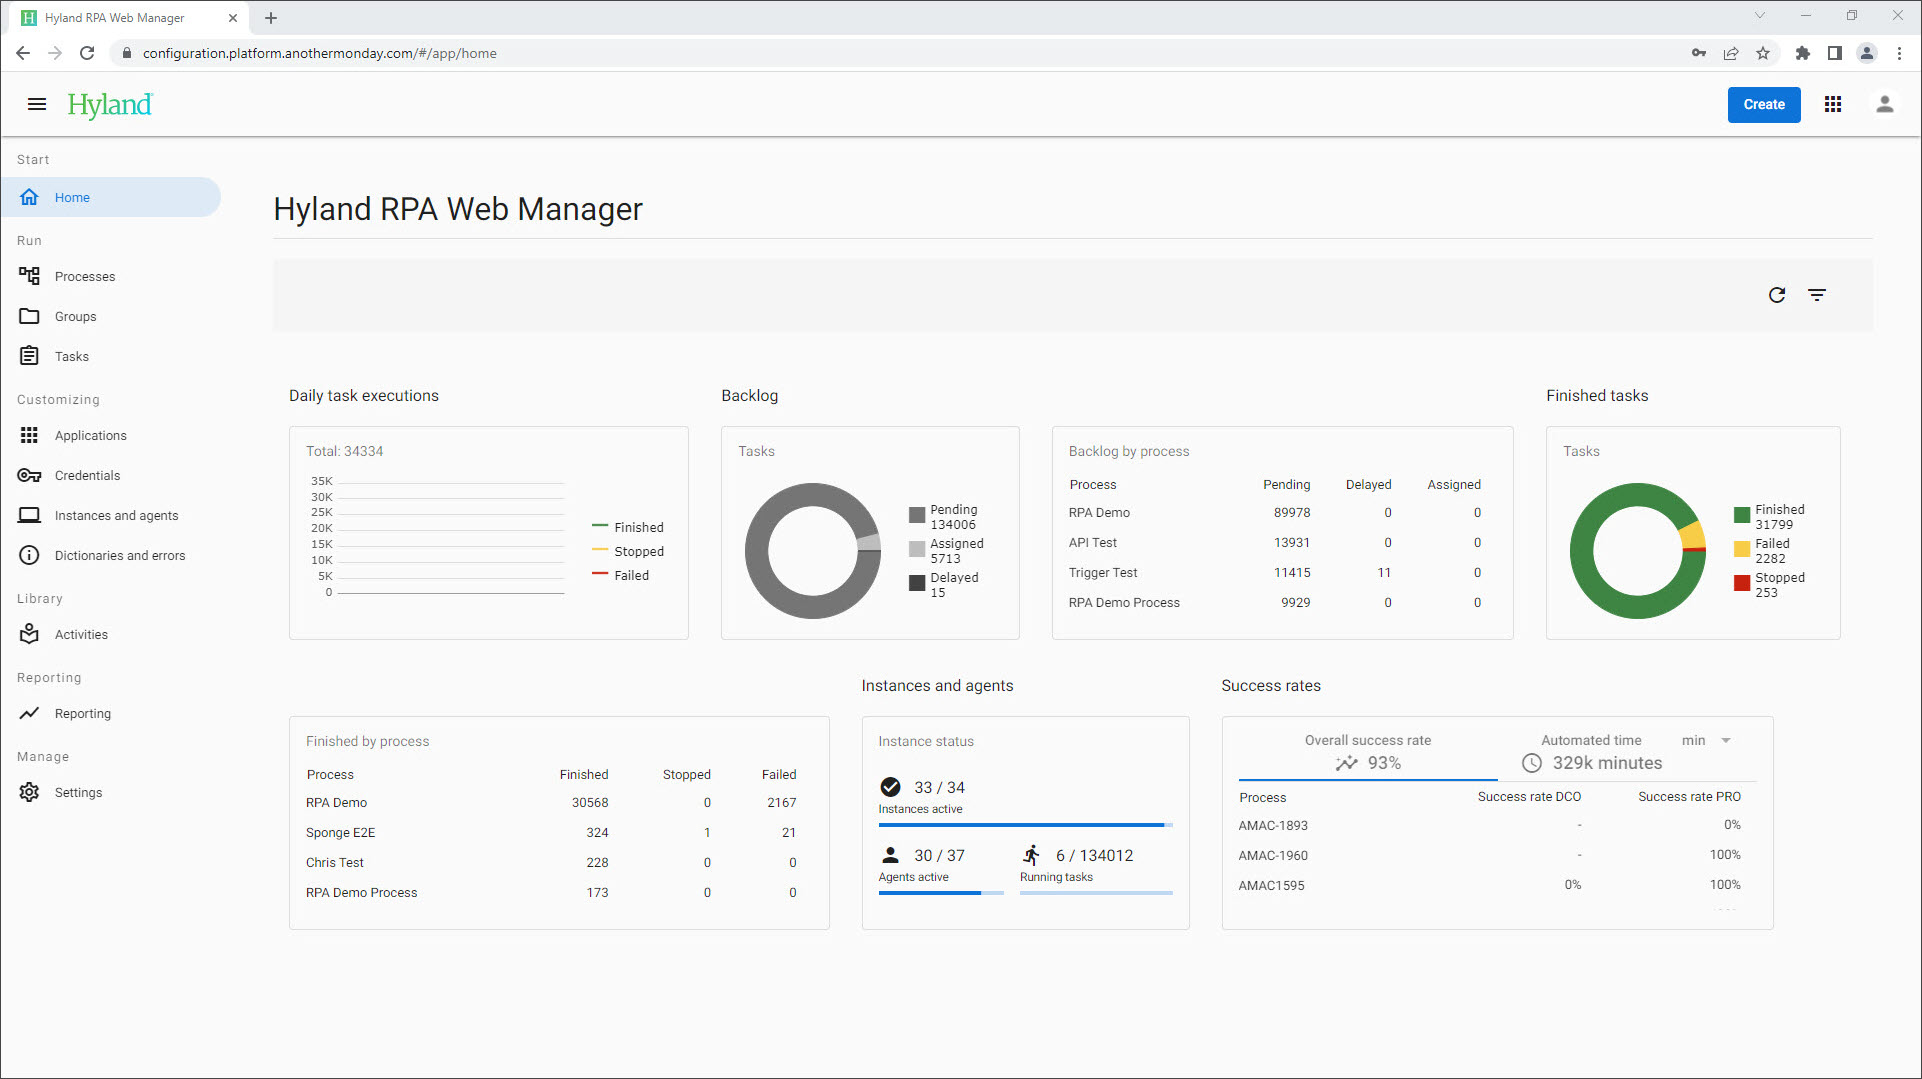Screen dimensions: 1922x1079
Task: Select the Overall success rate tab
Action: [1367, 752]
